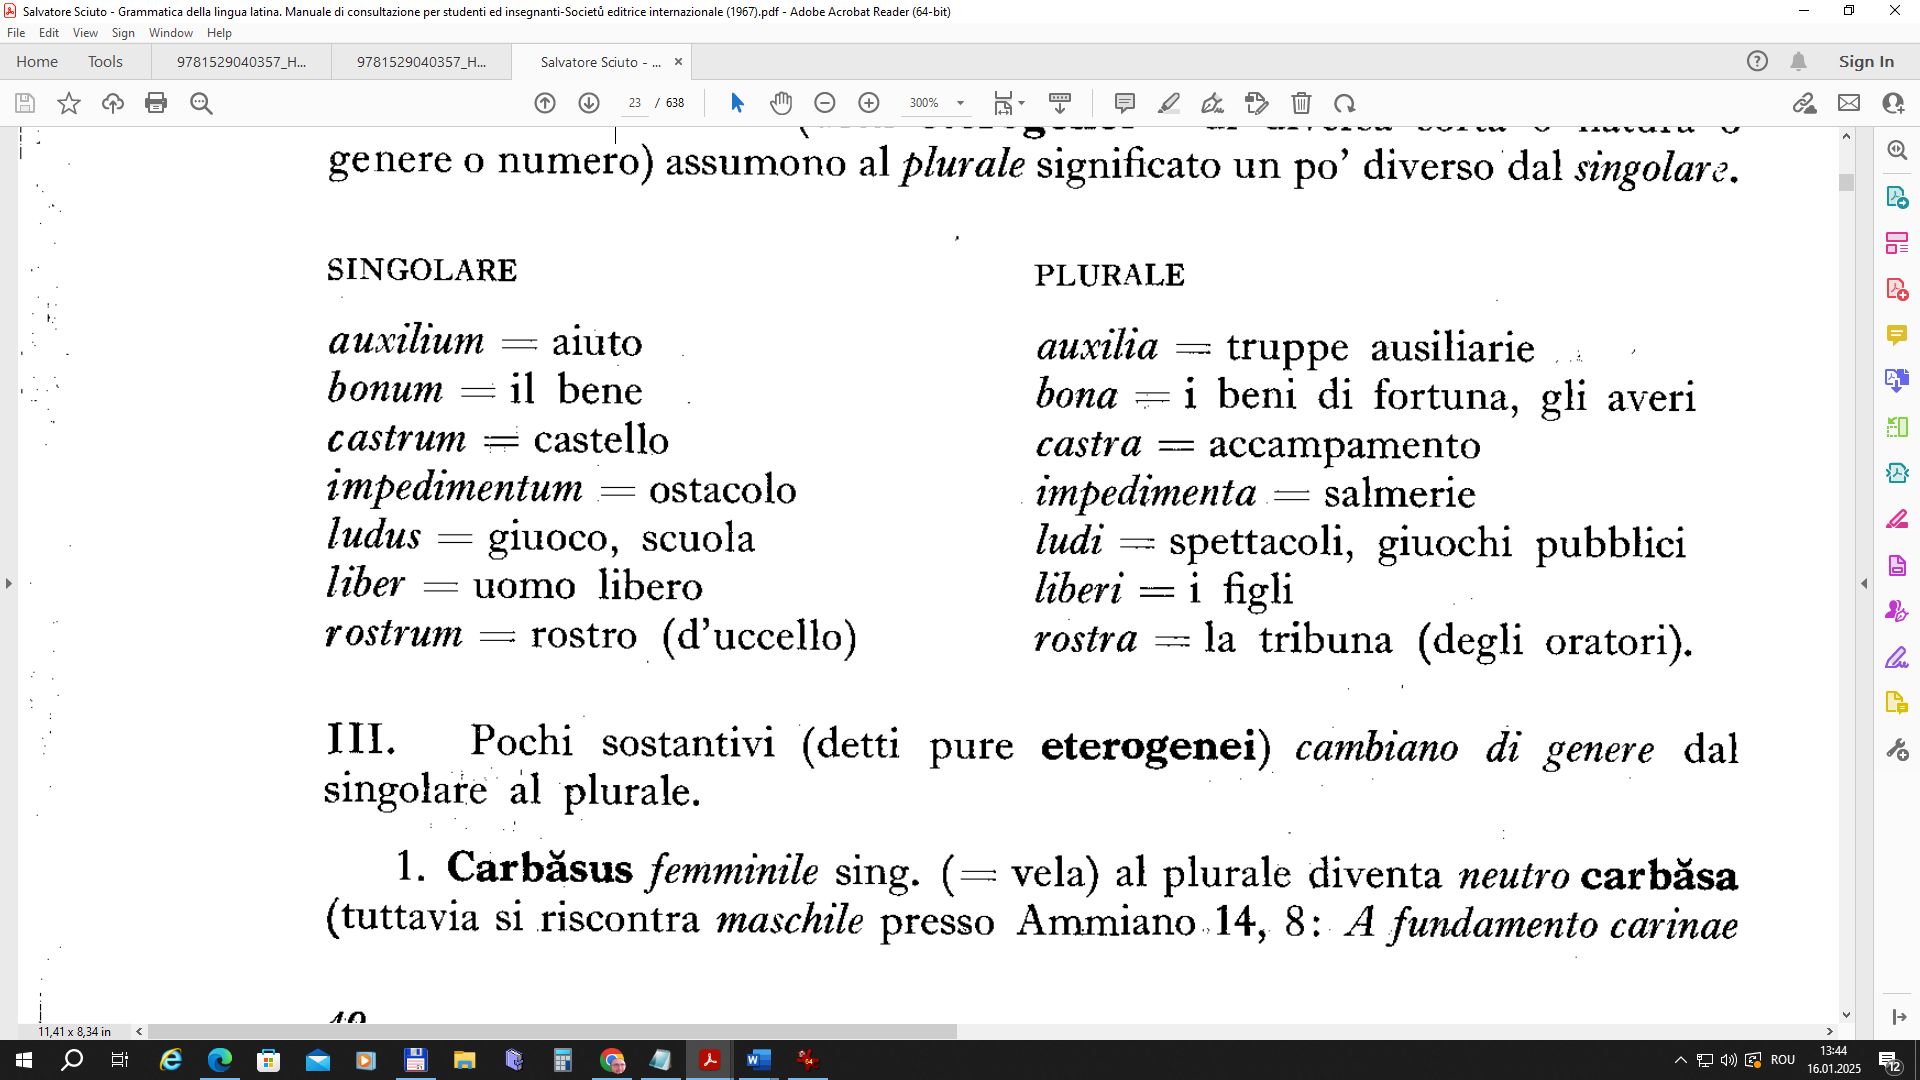Viewport: 1920px width, 1080px height.
Task: Click the scroll down arrow of vertical scrollbar
Action: click(x=1846, y=1014)
